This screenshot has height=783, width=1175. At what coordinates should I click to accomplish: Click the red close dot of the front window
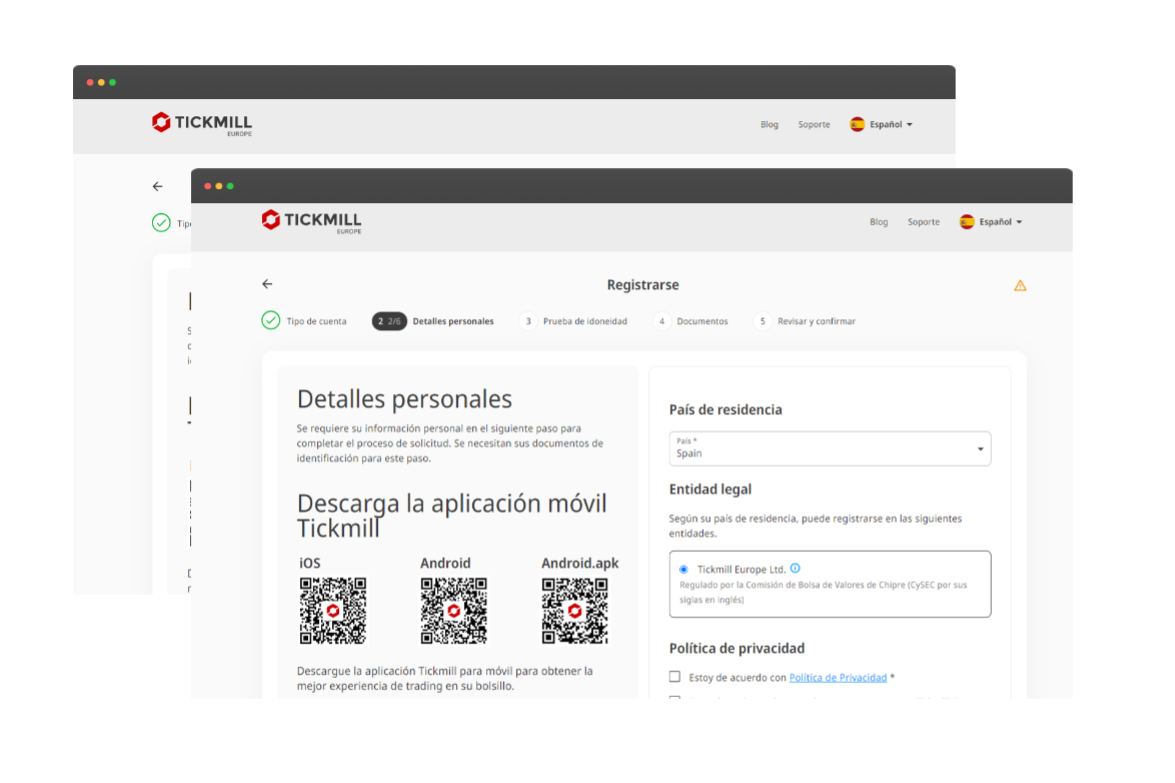[x=208, y=186]
